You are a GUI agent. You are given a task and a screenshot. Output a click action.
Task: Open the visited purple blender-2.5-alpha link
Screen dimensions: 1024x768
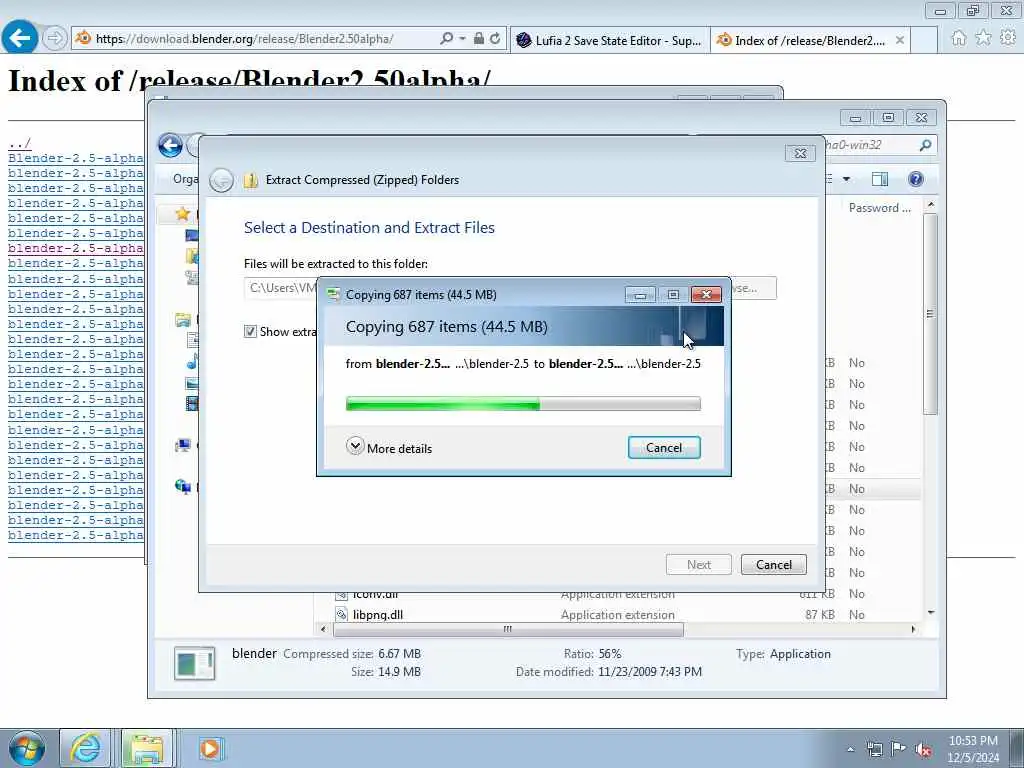(x=76, y=248)
